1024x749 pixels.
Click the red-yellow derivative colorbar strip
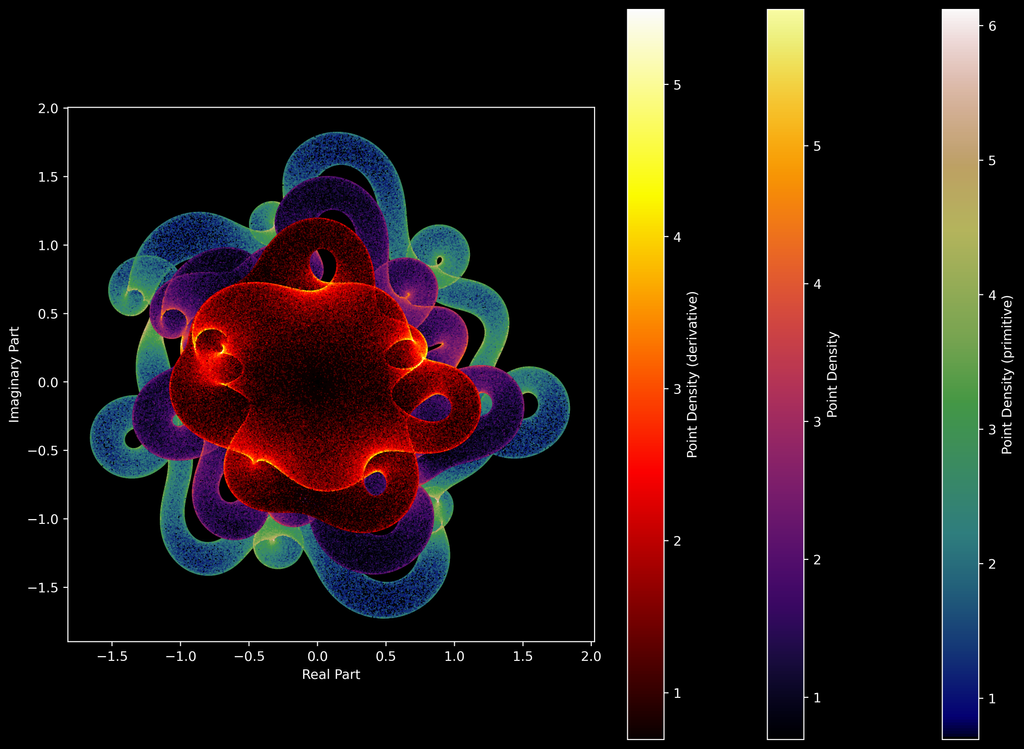pyautogui.click(x=645, y=374)
